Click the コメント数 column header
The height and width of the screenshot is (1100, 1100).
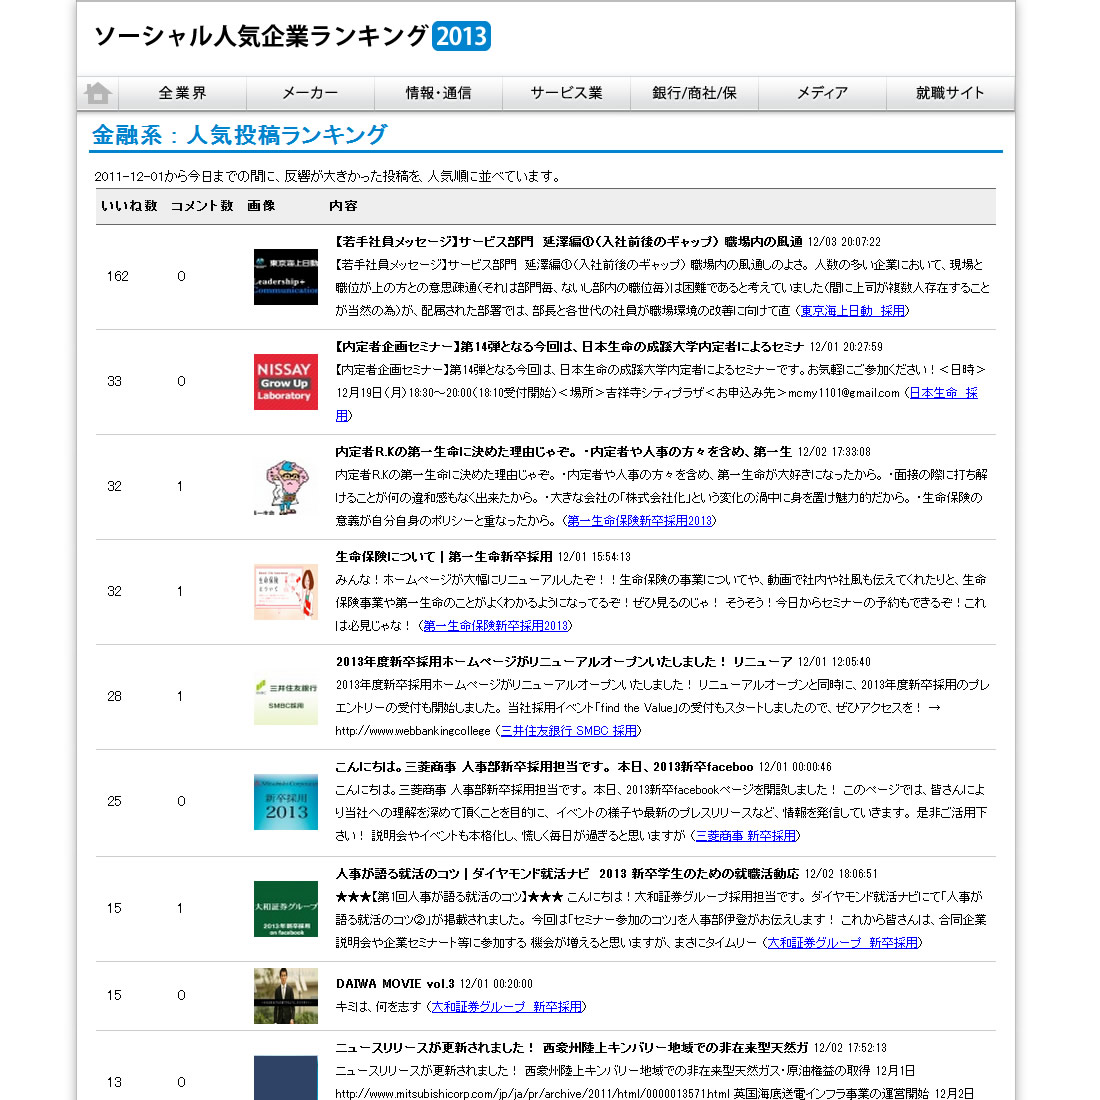[x=202, y=206]
